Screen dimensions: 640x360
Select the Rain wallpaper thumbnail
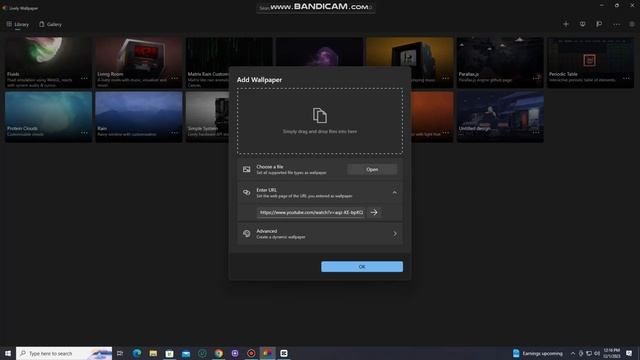click(x=139, y=117)
